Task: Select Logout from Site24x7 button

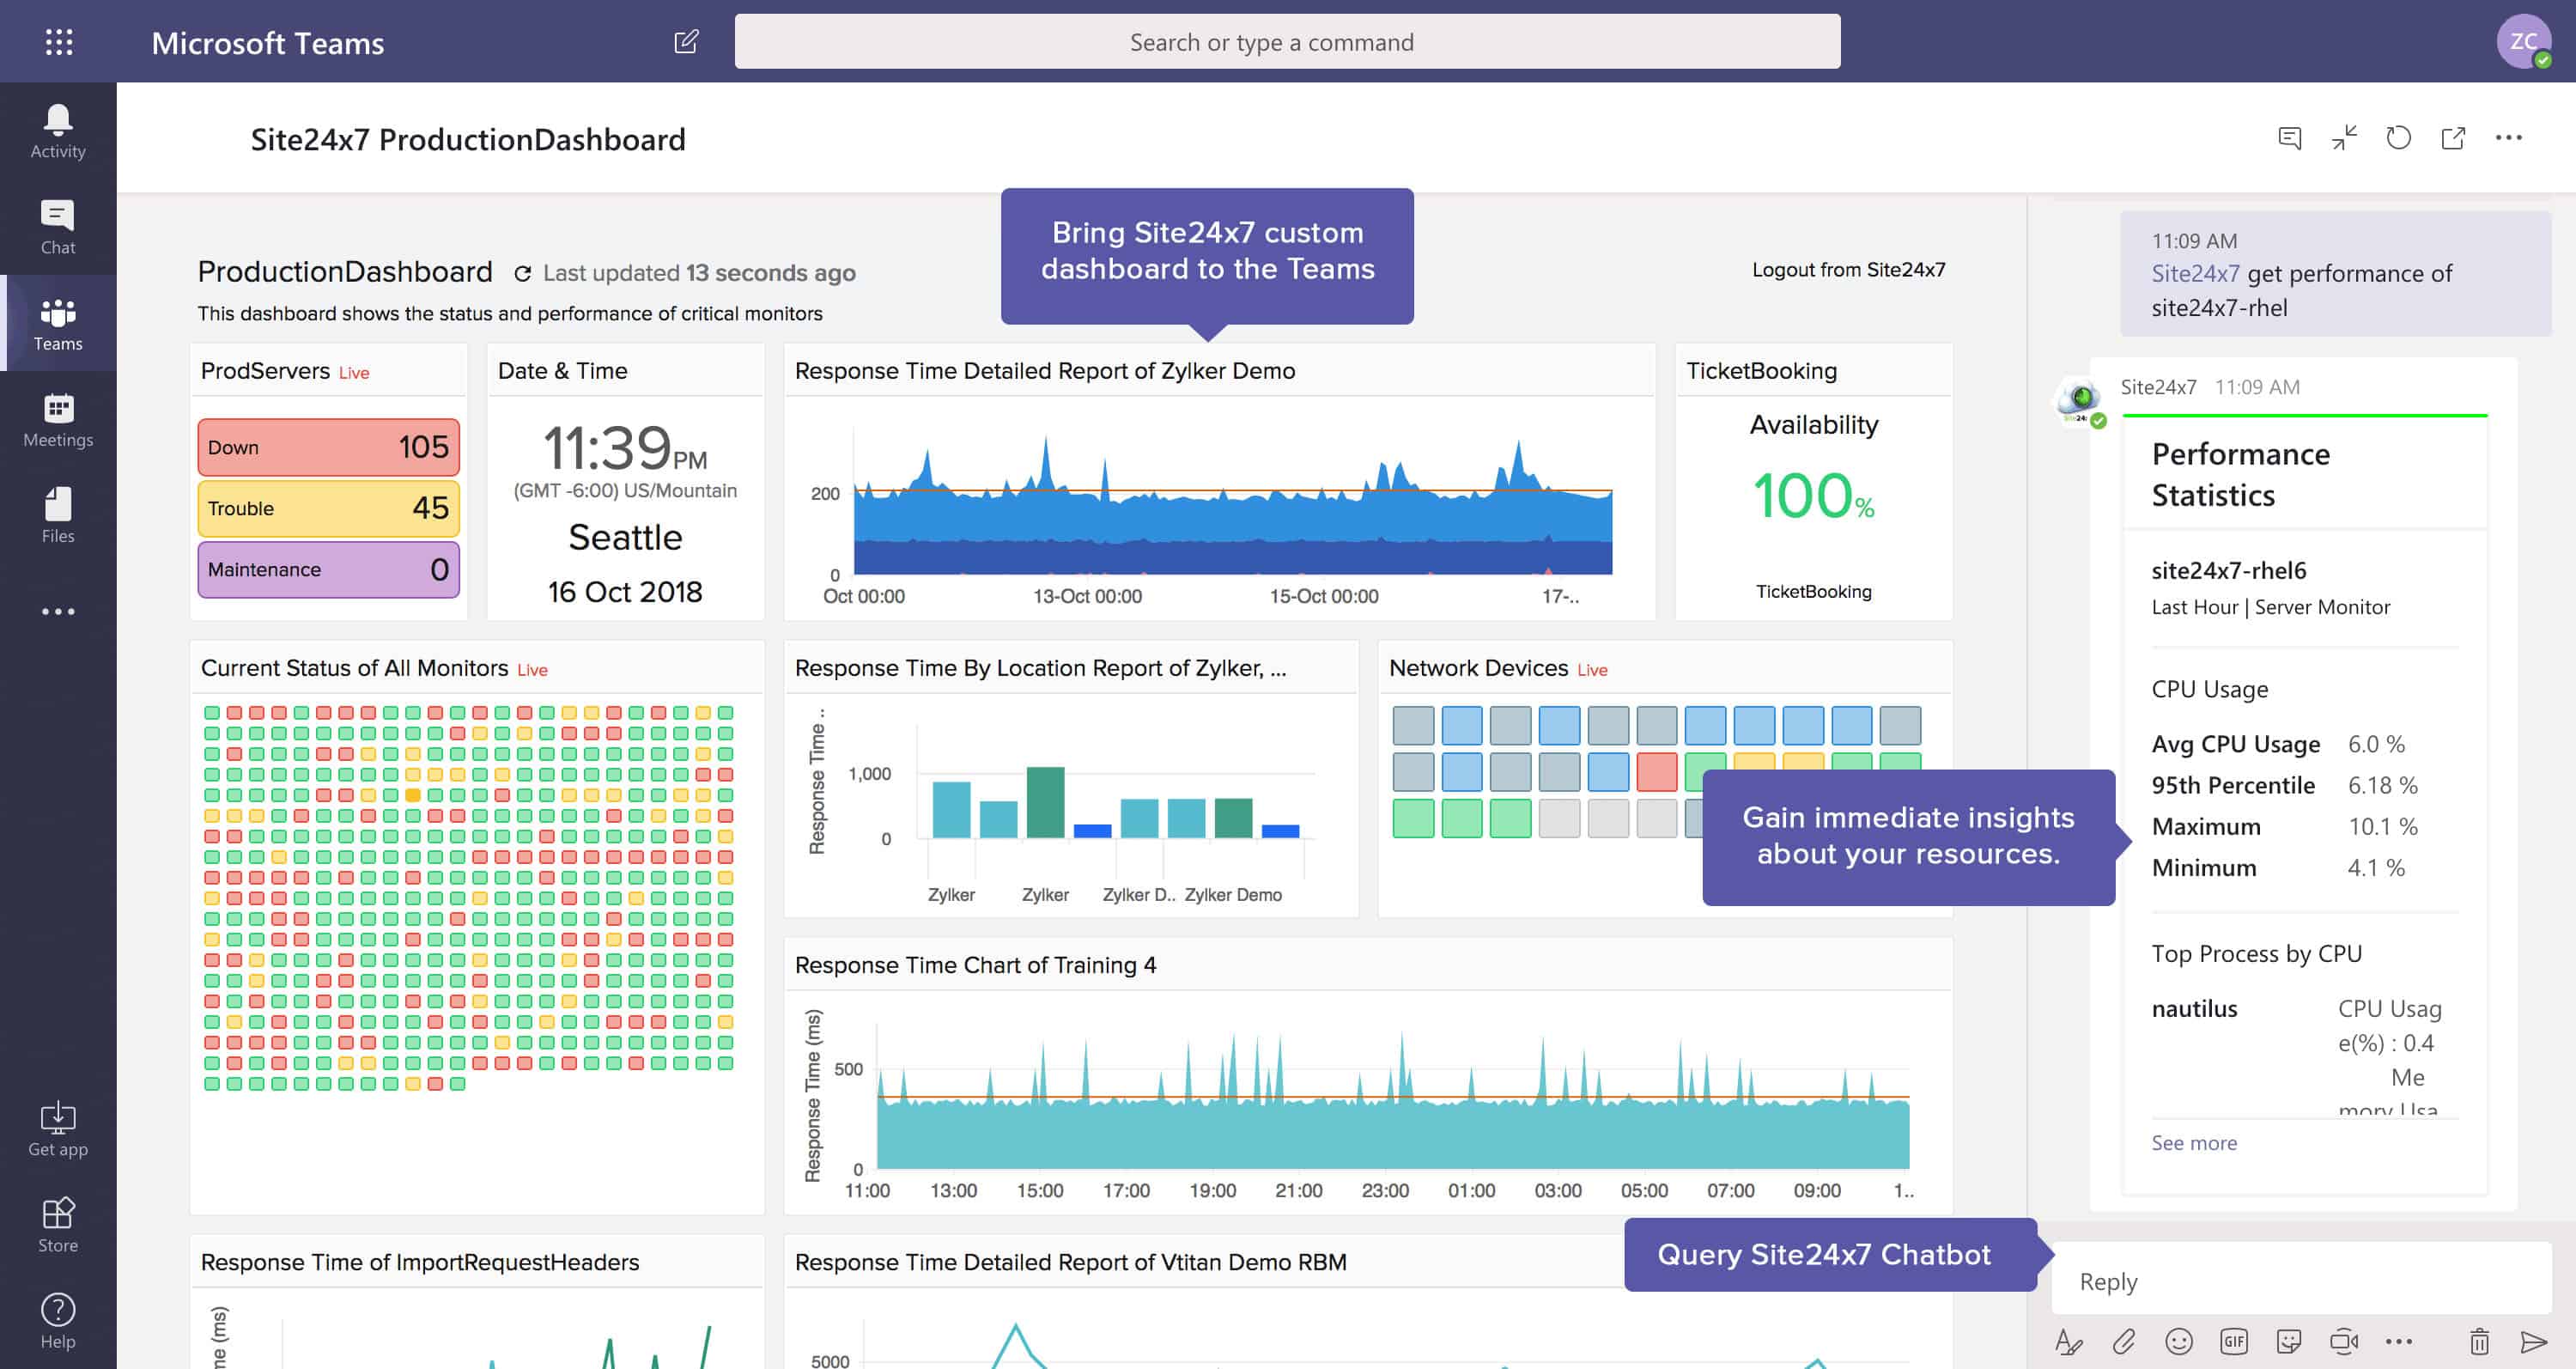Action: tap(1850, 271)
